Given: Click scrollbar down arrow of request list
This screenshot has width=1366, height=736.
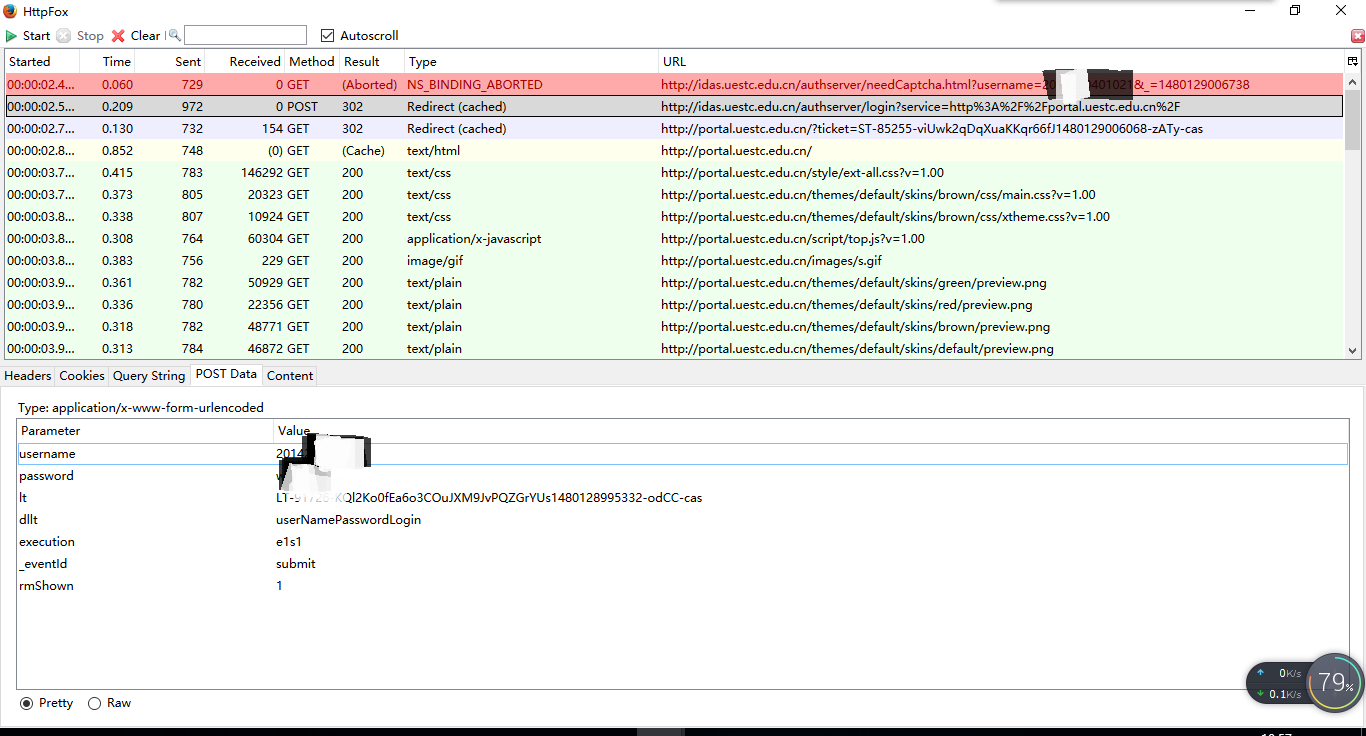Looking at the screenshot, I should pos(1353,350).
